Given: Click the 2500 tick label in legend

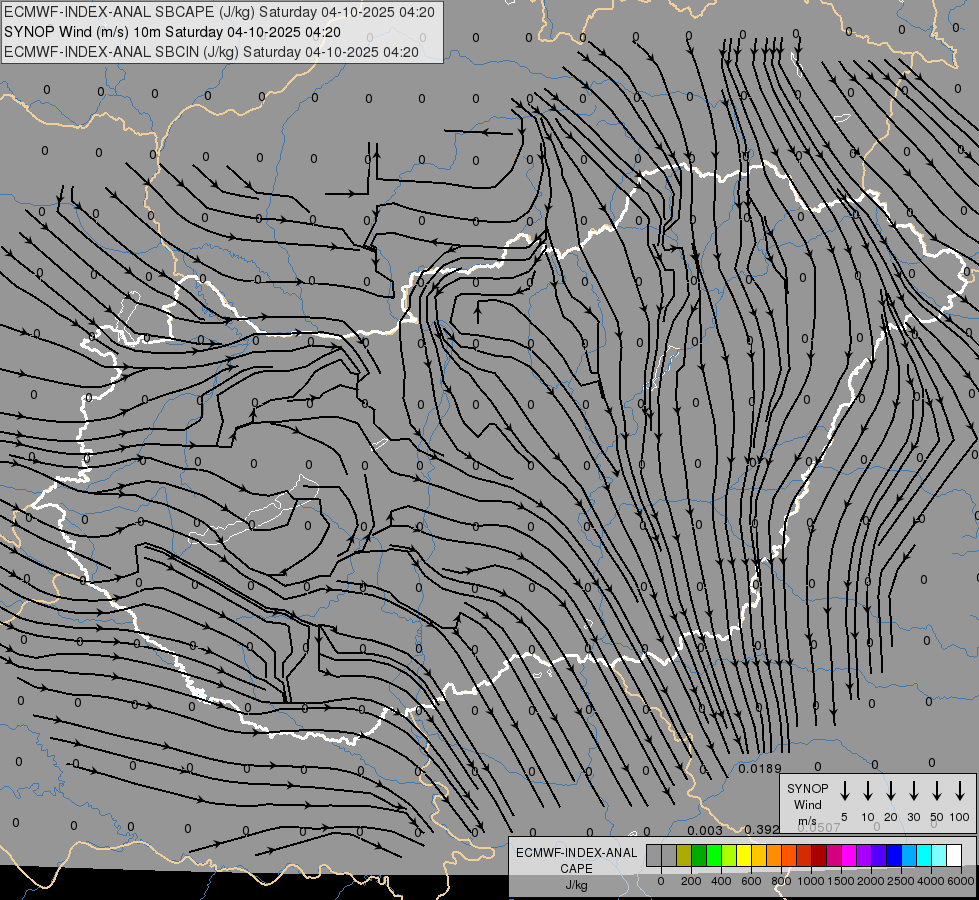Looking at the screenshot, I should [x=901, y=881].
